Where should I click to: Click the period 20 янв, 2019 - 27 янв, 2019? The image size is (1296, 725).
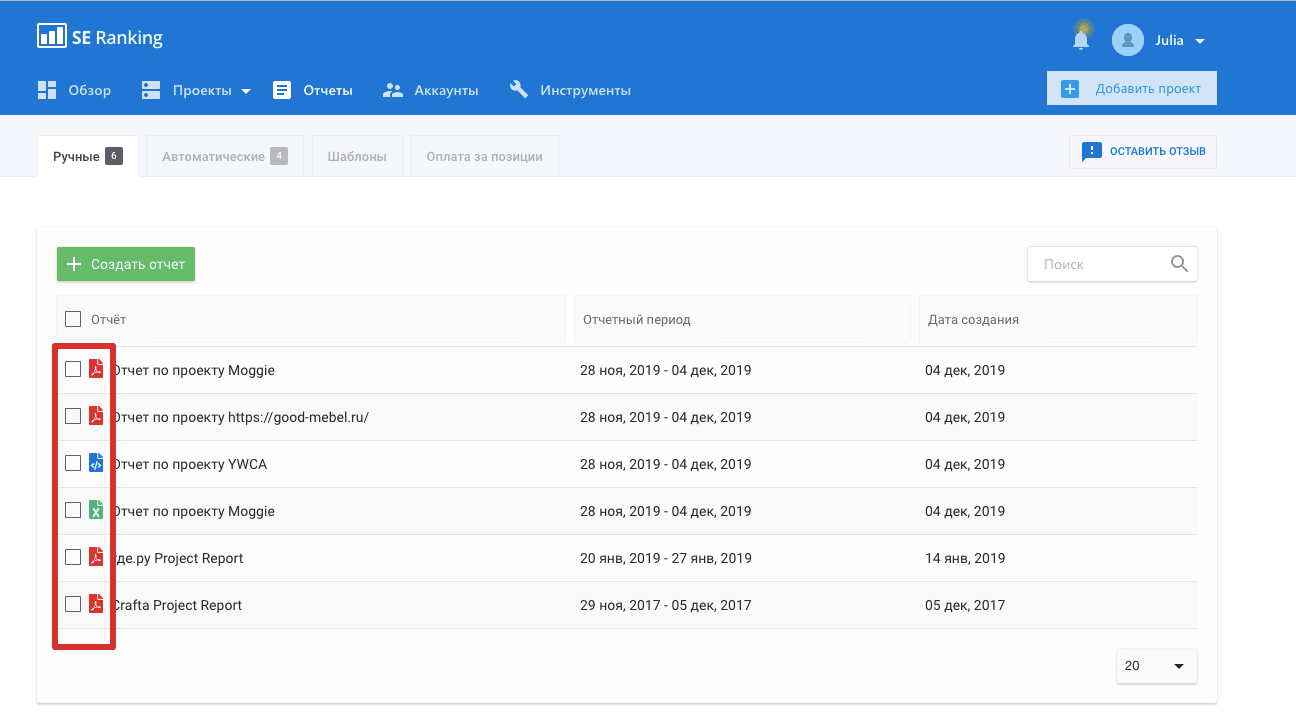click(666, 558)
